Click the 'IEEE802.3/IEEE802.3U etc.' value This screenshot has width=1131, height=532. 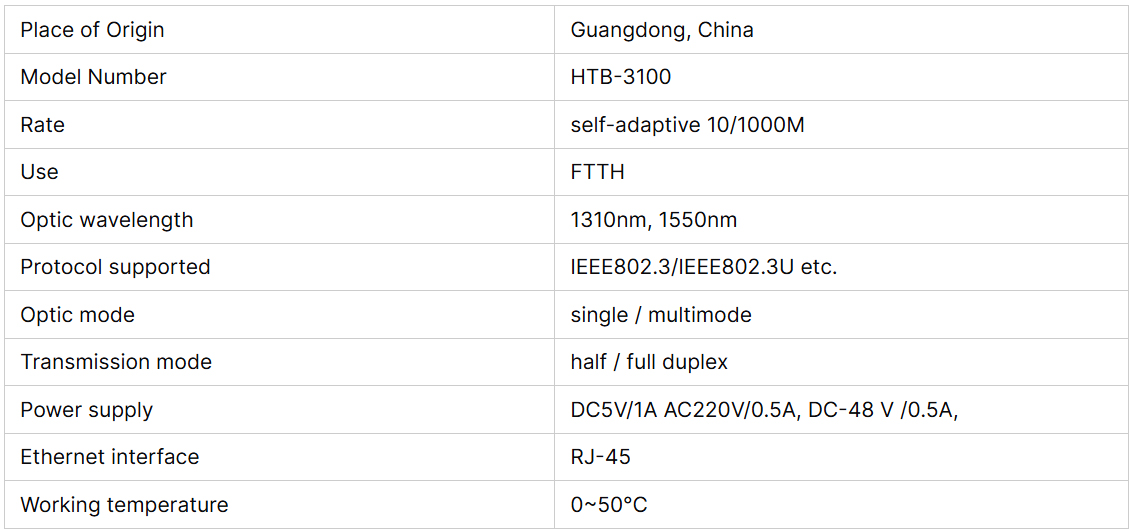point(704,267)
